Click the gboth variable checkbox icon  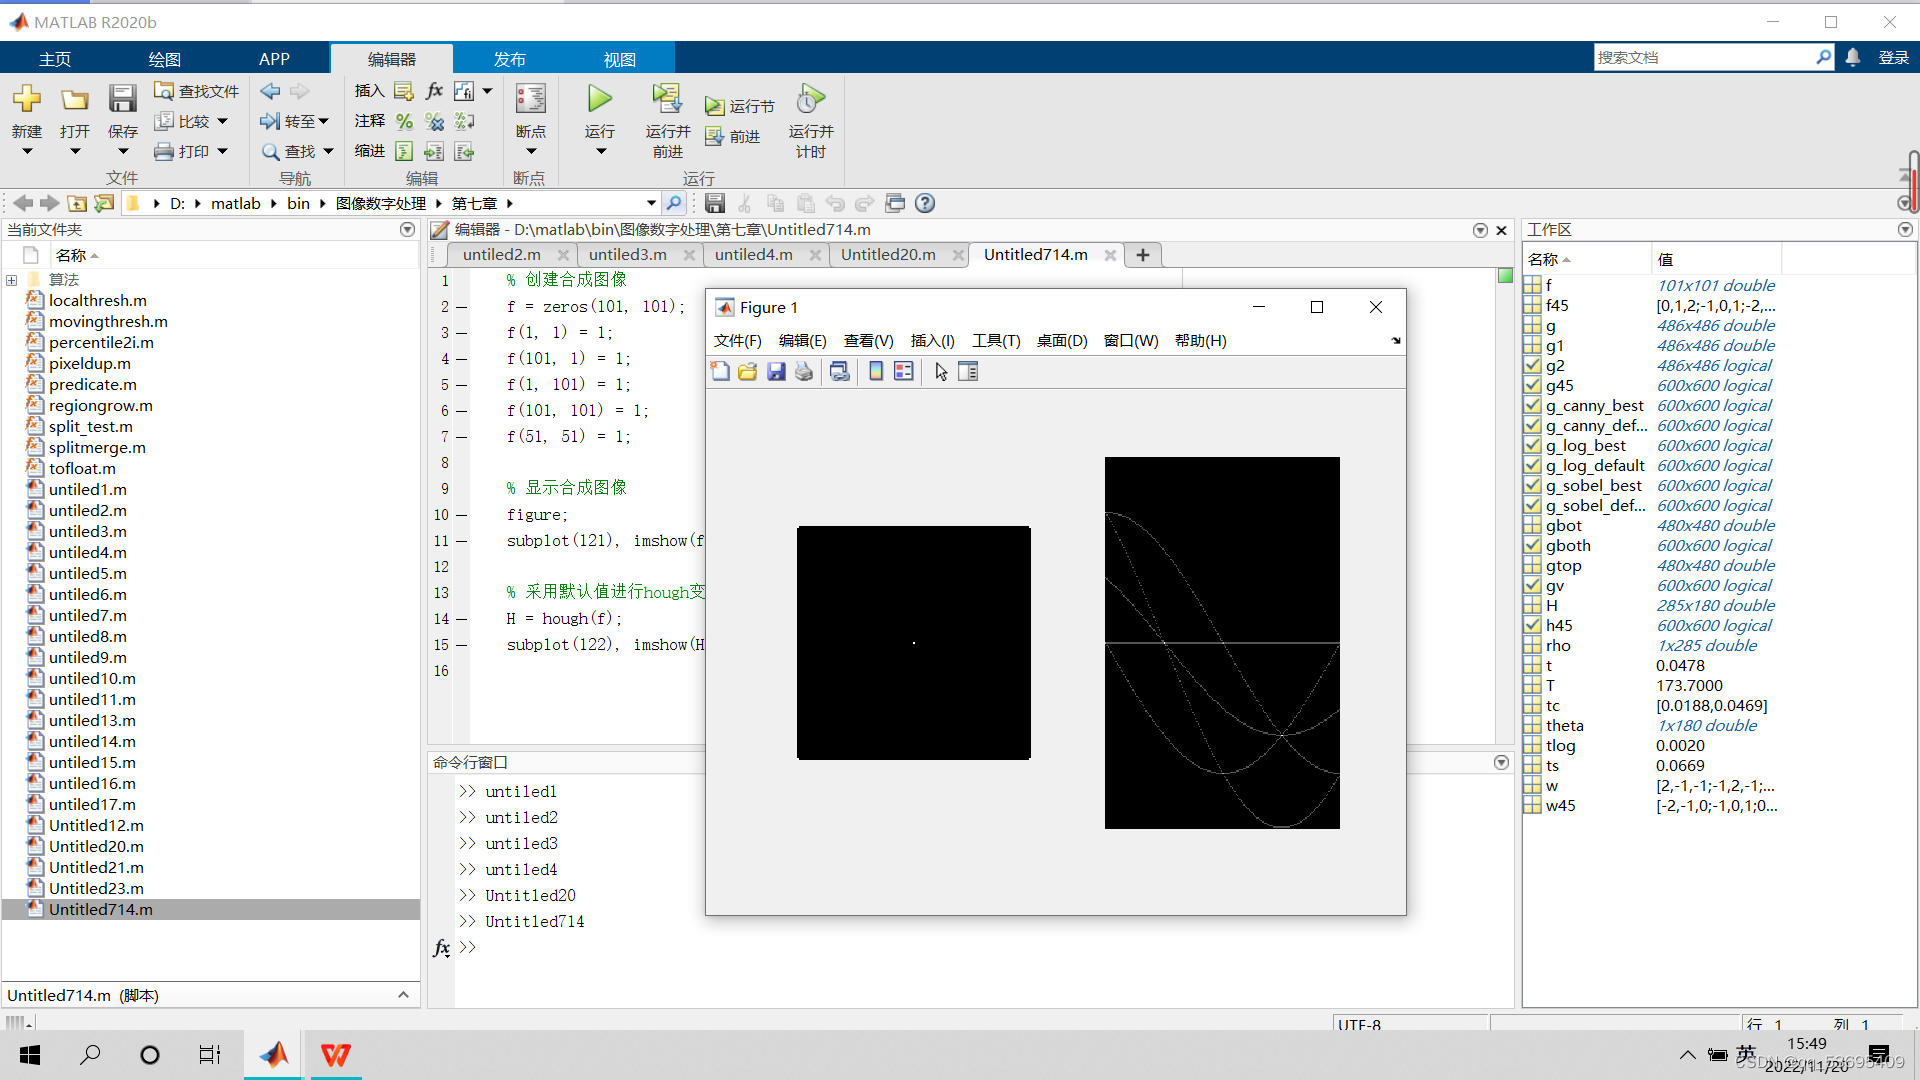click(1532, 546)
